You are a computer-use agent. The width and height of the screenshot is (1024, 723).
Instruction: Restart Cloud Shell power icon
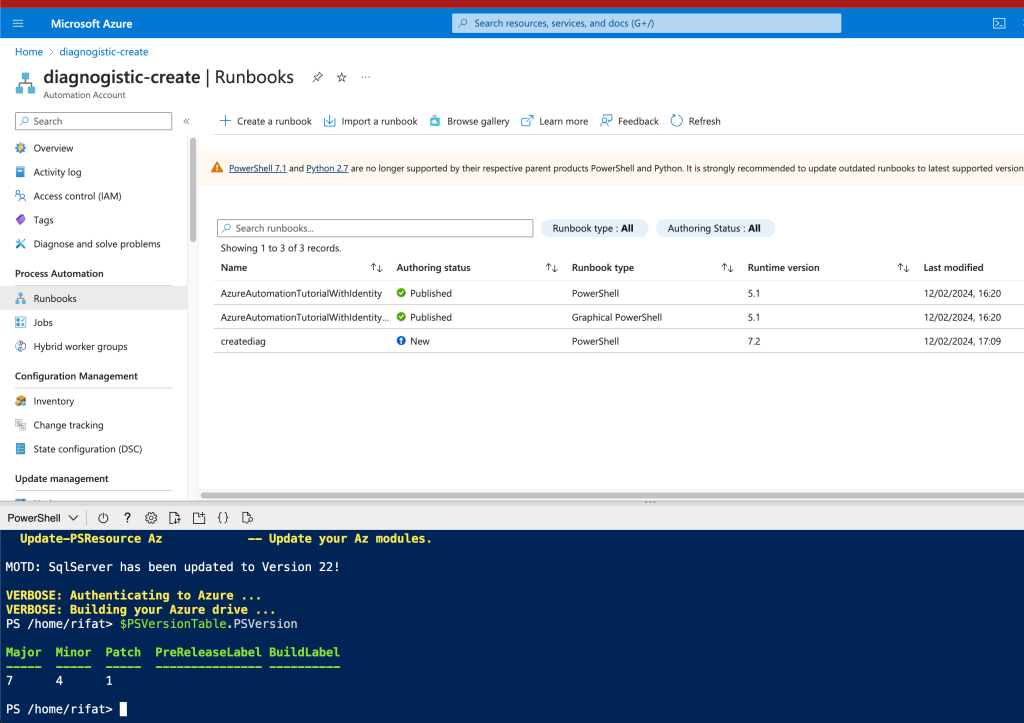[103, 518]
